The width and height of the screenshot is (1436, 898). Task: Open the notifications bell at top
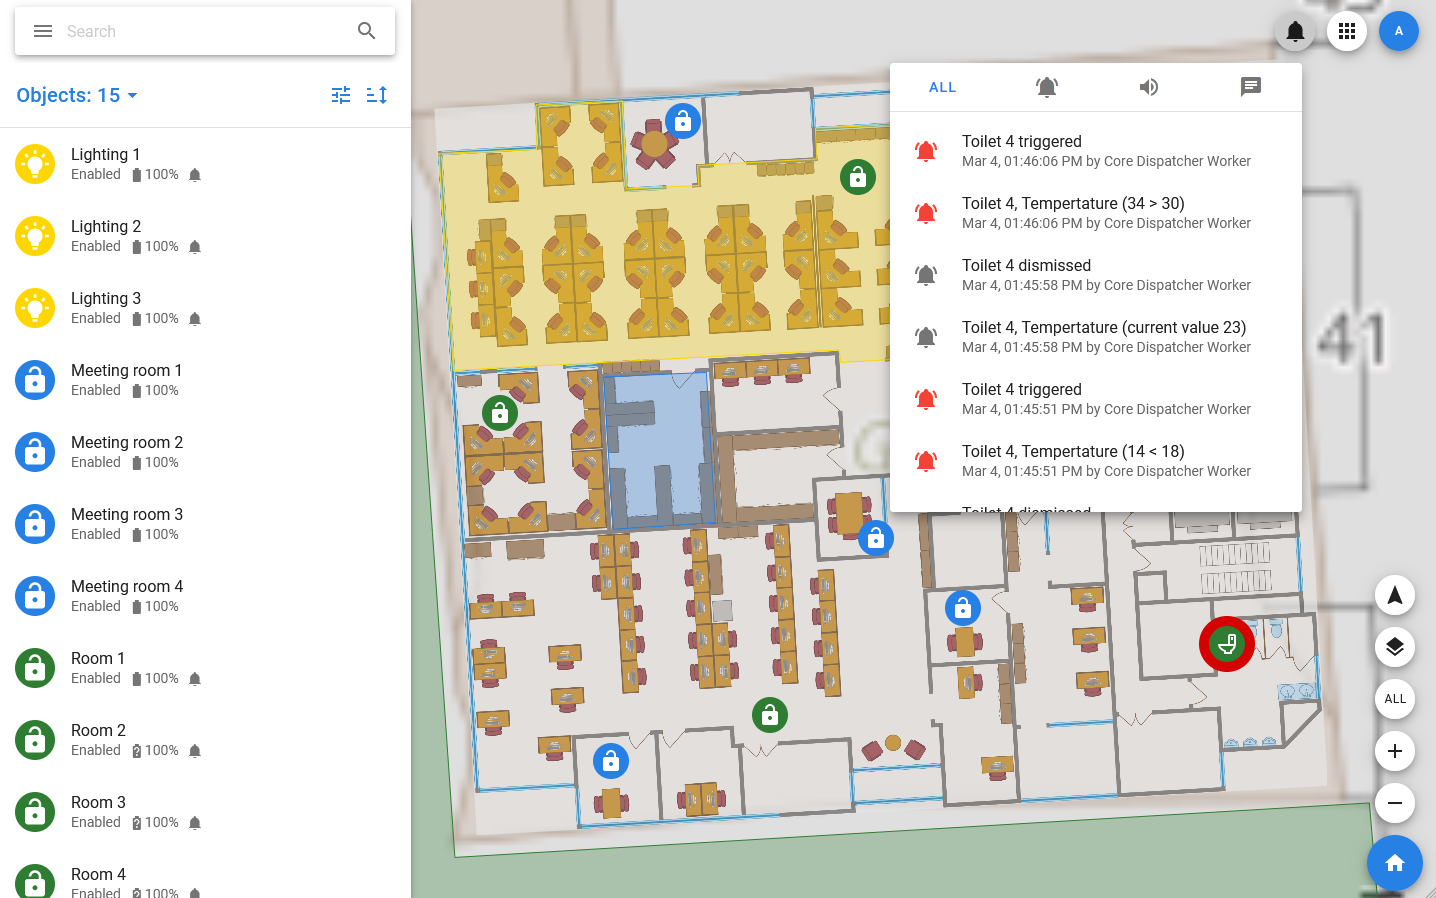[1295, 31]
